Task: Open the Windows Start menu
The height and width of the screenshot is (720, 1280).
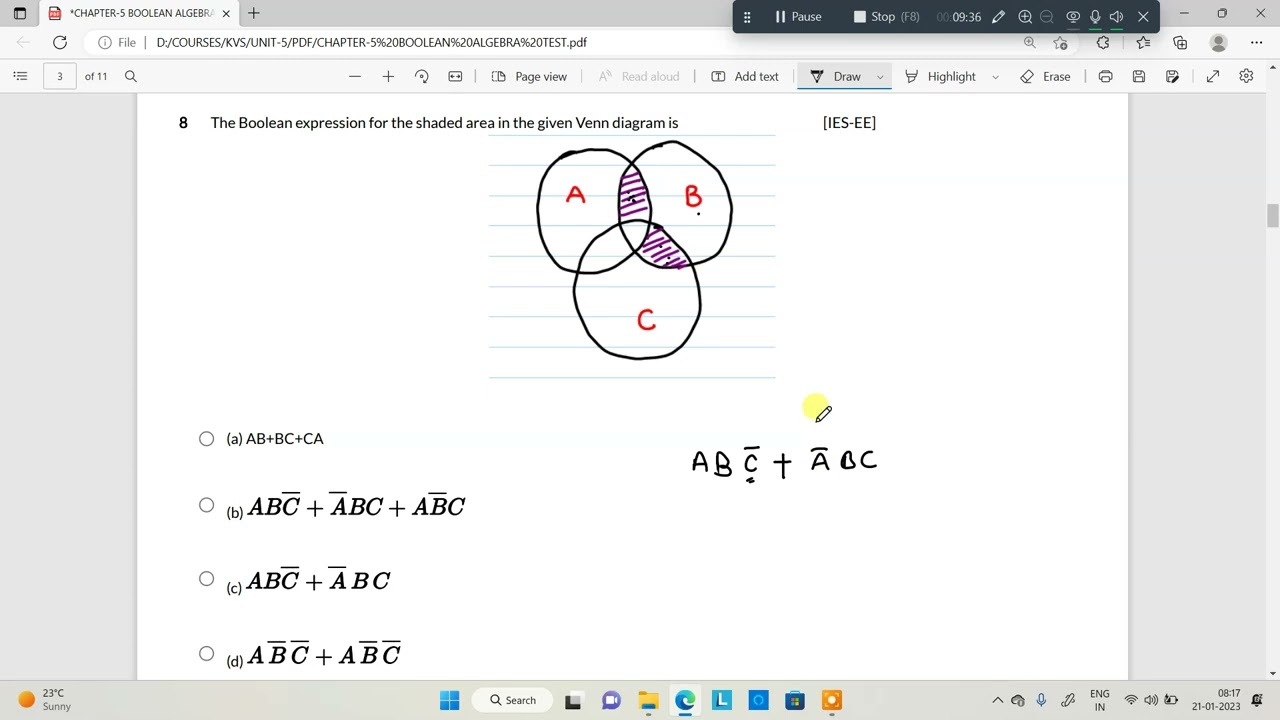Action: coord(450,700)
